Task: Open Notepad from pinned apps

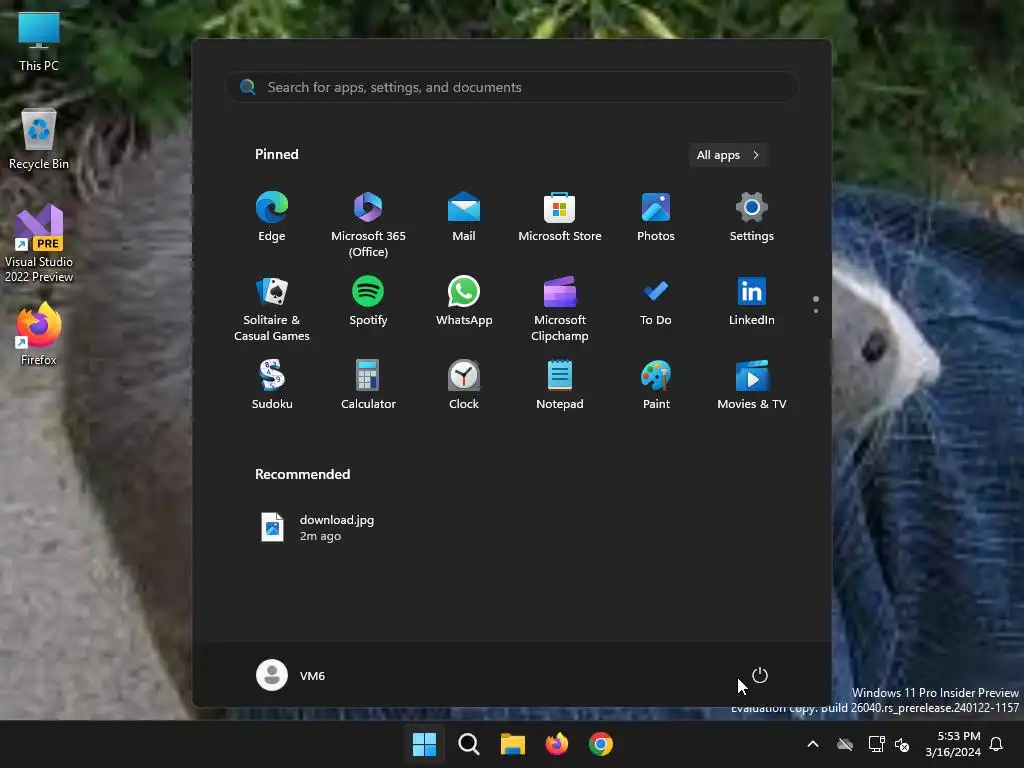Action: 560,385
